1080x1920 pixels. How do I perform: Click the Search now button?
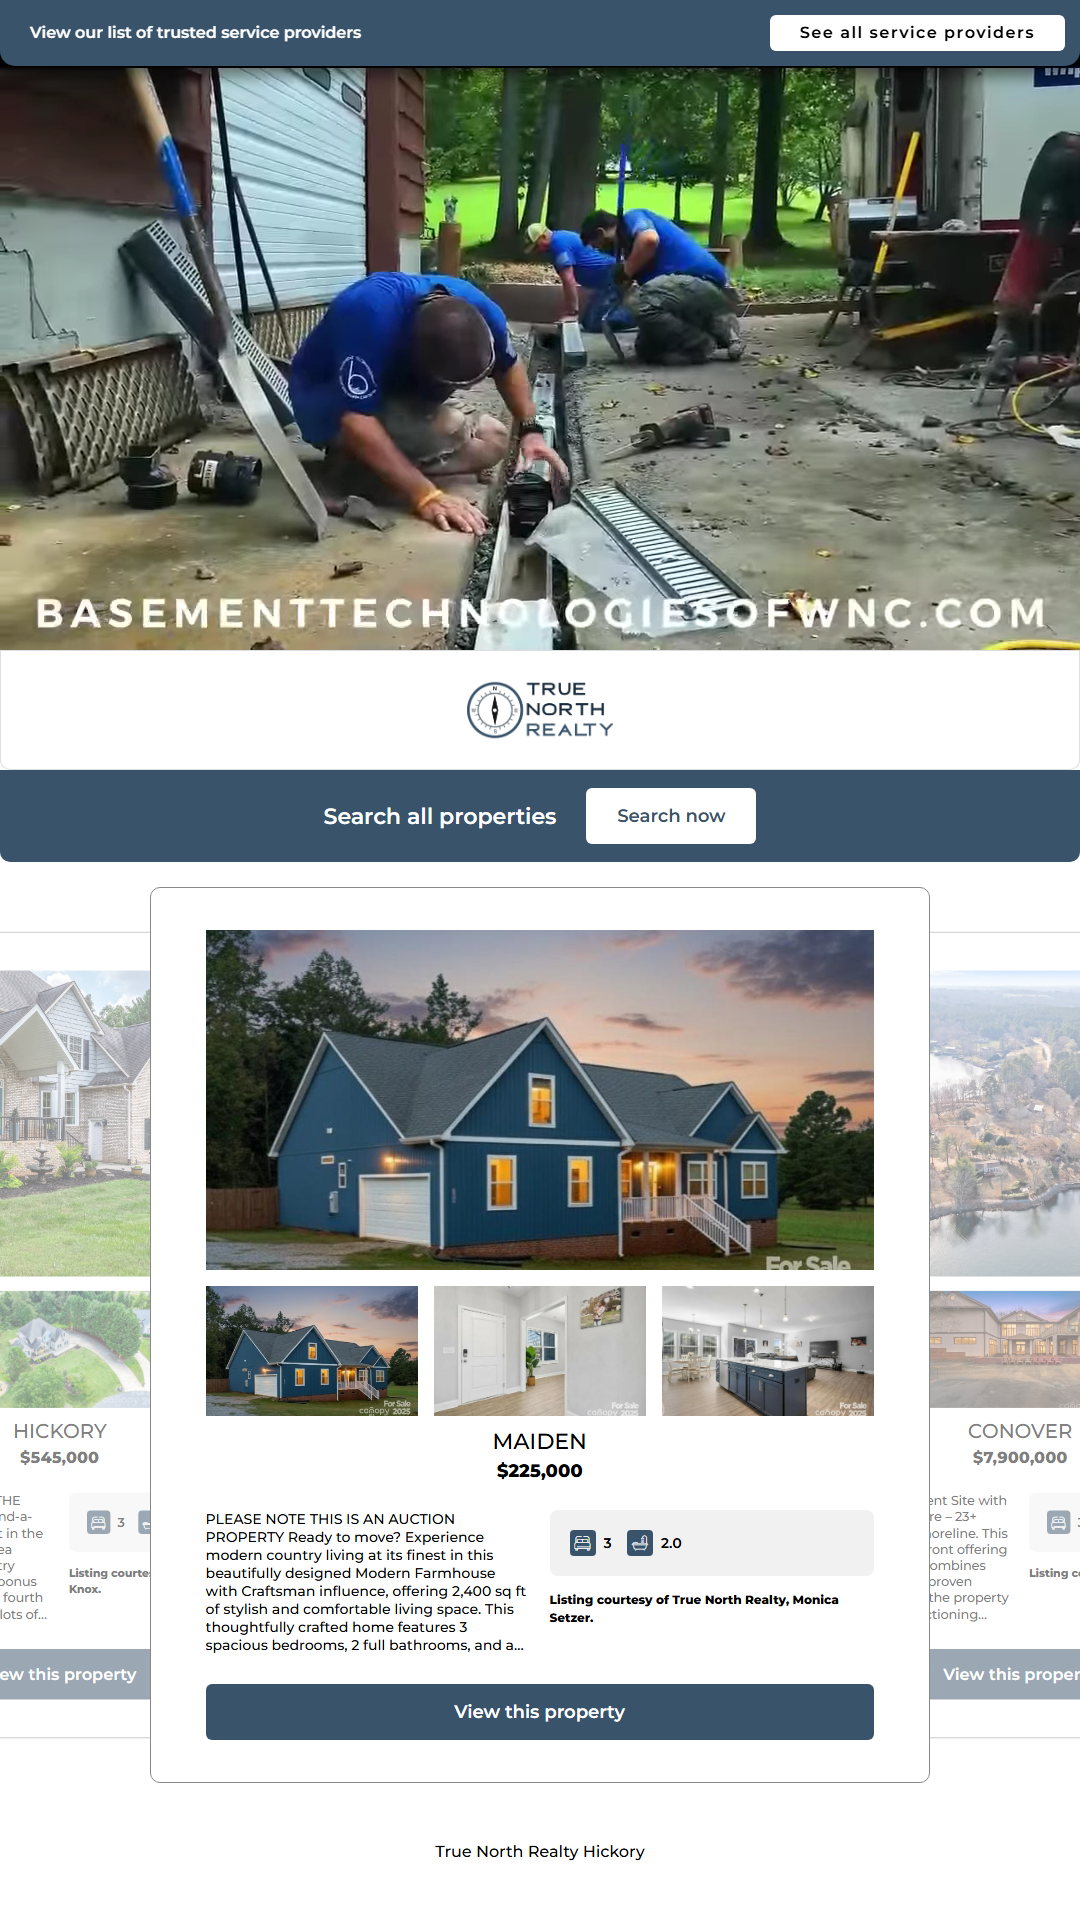(671, 816)
